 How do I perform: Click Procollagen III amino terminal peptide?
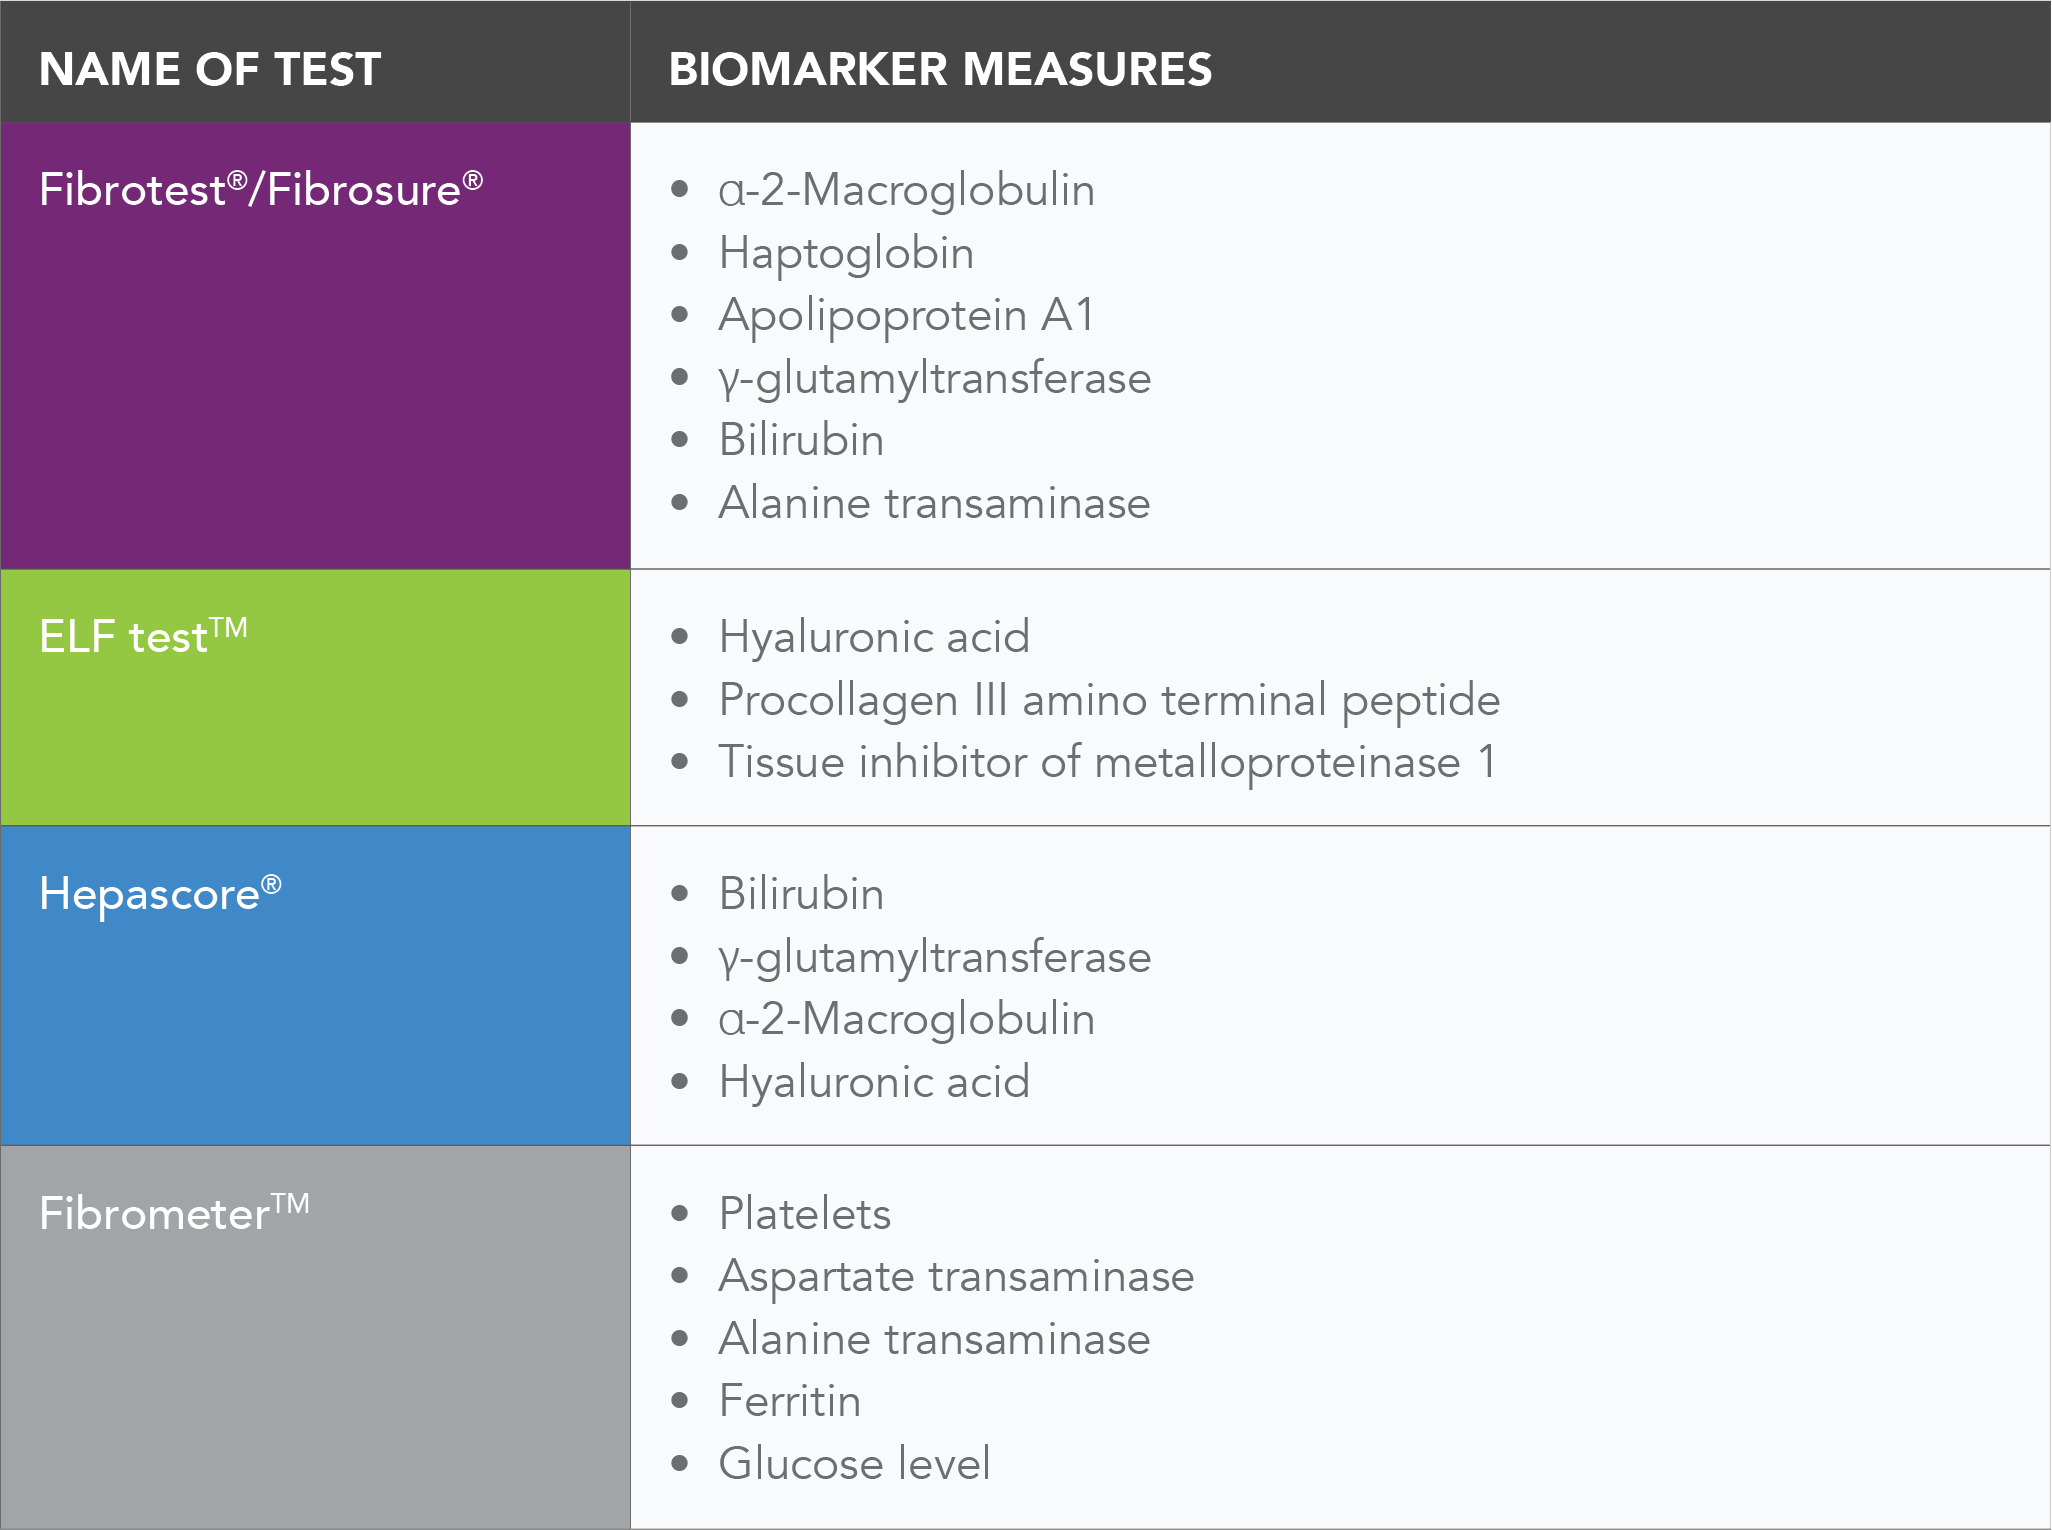[x=1109, y=699]
